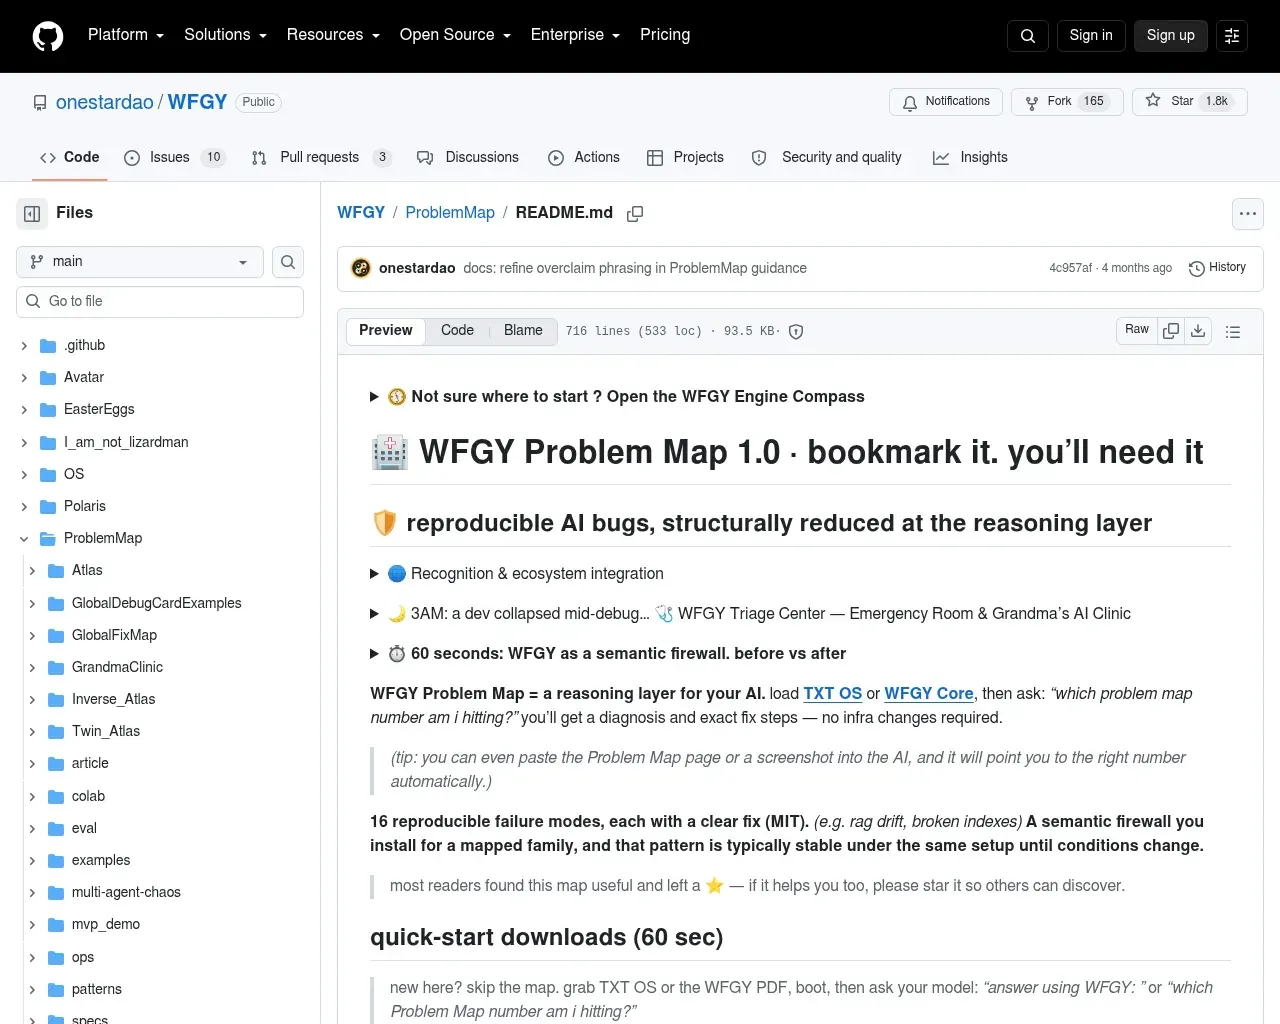This screenshot has width=1280, height=1024.
Task: Switch to Code view of README
Action: (457, 331)
